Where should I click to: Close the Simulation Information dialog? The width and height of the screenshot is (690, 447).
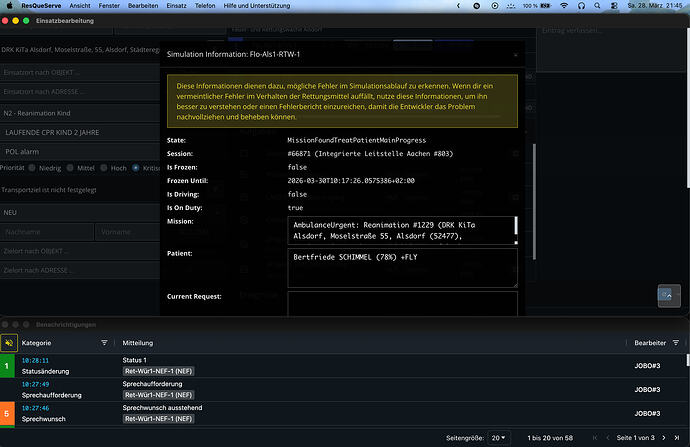coord(516,55)
